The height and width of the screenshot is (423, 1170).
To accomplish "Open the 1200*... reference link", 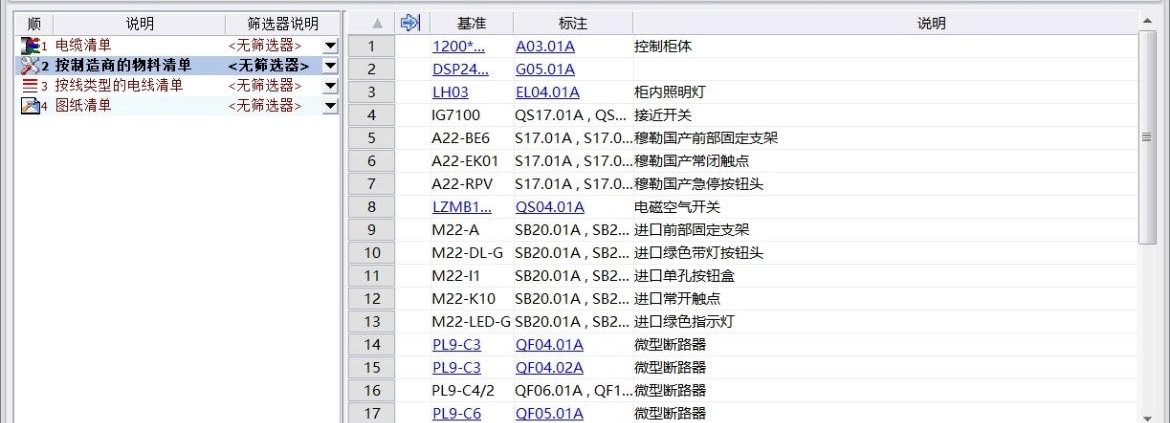I will click(458, 46).
